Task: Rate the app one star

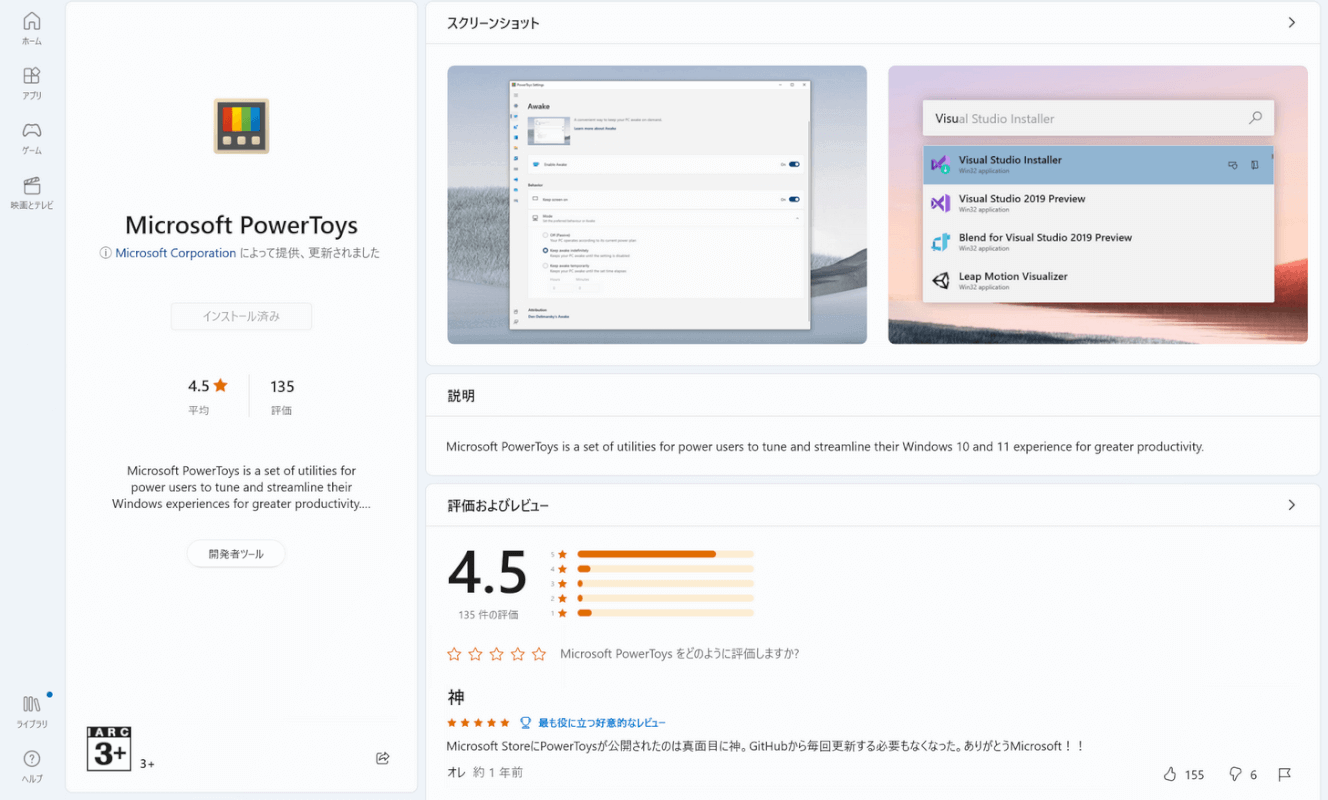Action: coord(454,654)
